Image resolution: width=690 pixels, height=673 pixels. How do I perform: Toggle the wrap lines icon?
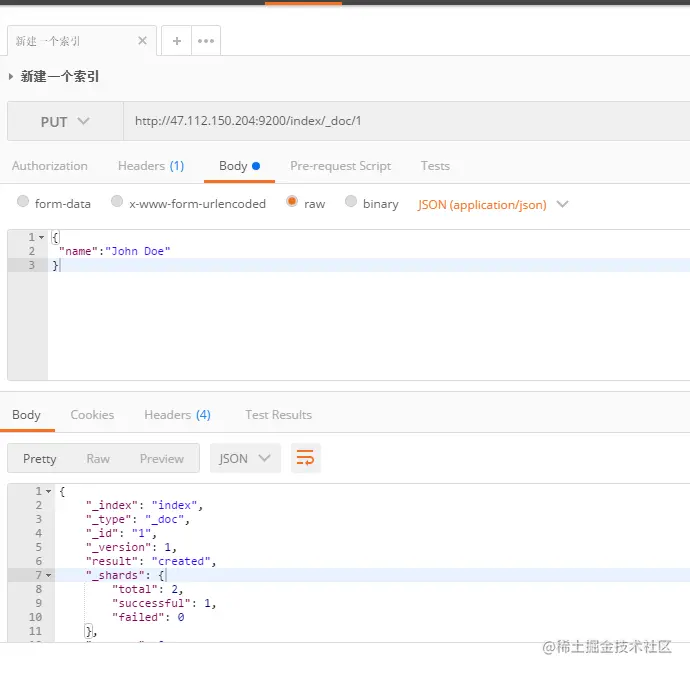click(x=305, y=458)
